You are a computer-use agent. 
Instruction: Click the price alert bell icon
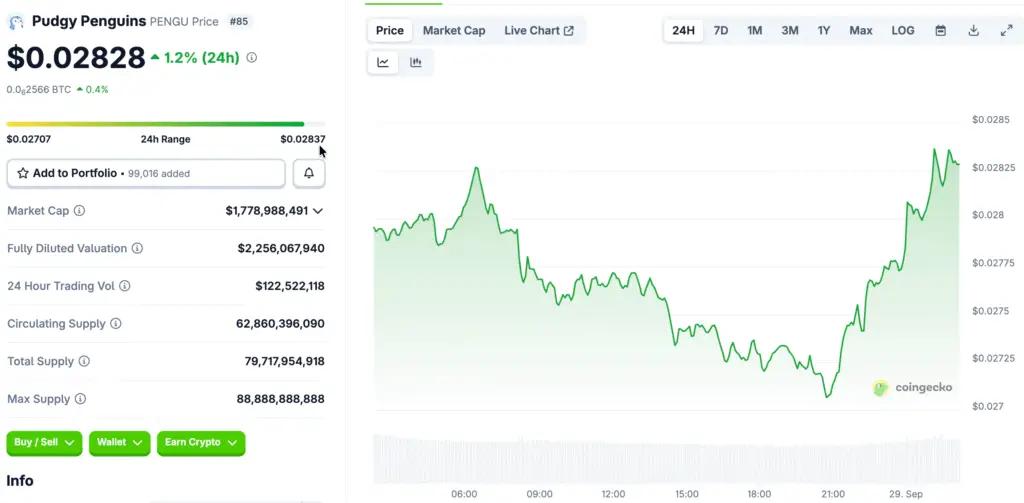pos(309,173)
